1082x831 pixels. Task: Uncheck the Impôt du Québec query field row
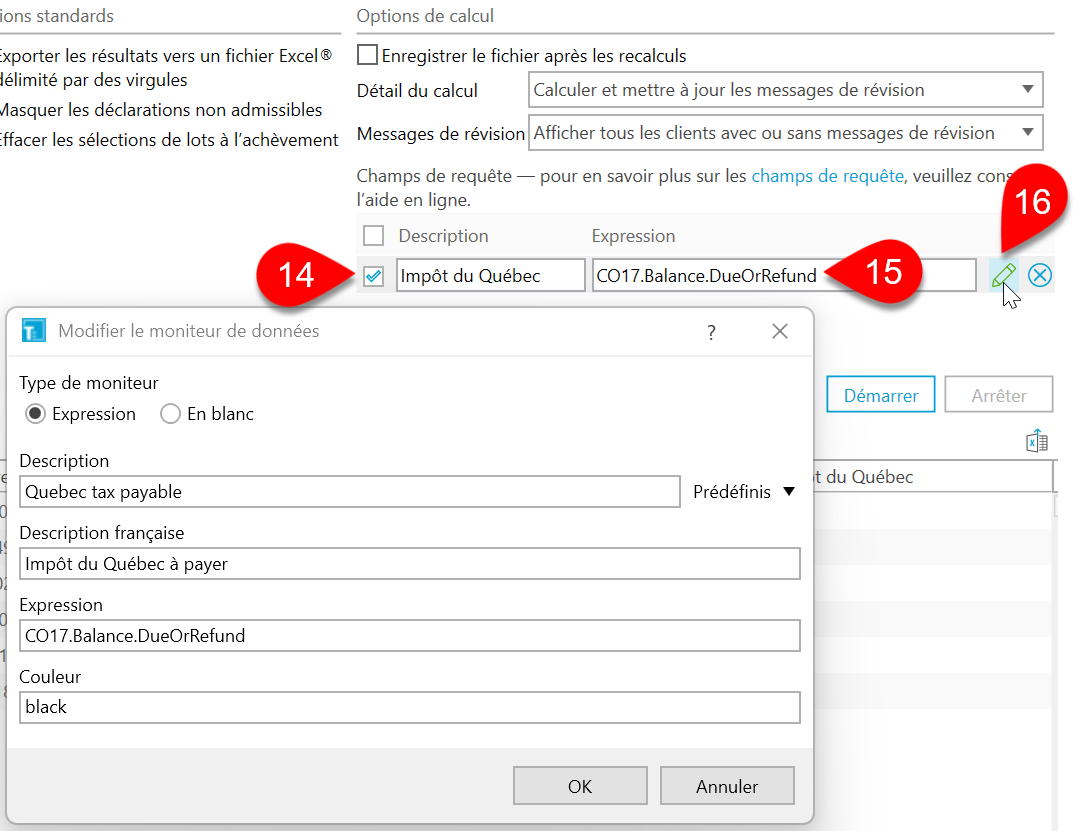[373, 276]
